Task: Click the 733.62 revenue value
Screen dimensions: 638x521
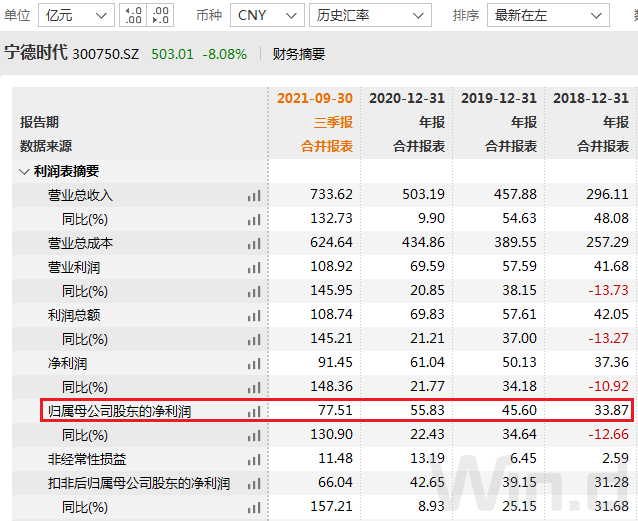Action: click(x=331, y=194)
